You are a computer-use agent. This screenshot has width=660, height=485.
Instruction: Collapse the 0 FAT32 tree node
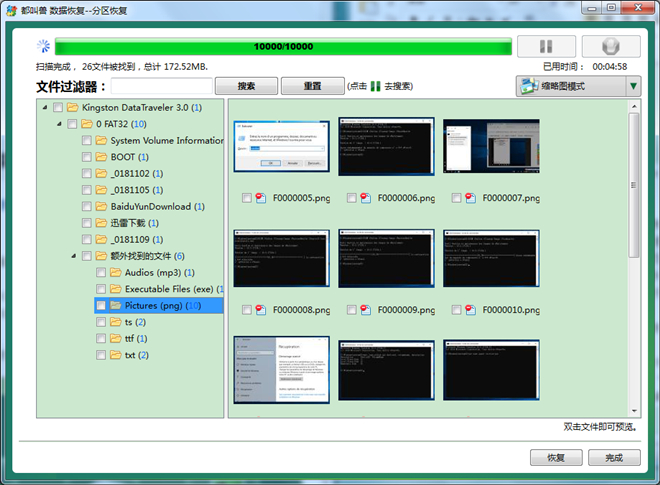[59, 125]
